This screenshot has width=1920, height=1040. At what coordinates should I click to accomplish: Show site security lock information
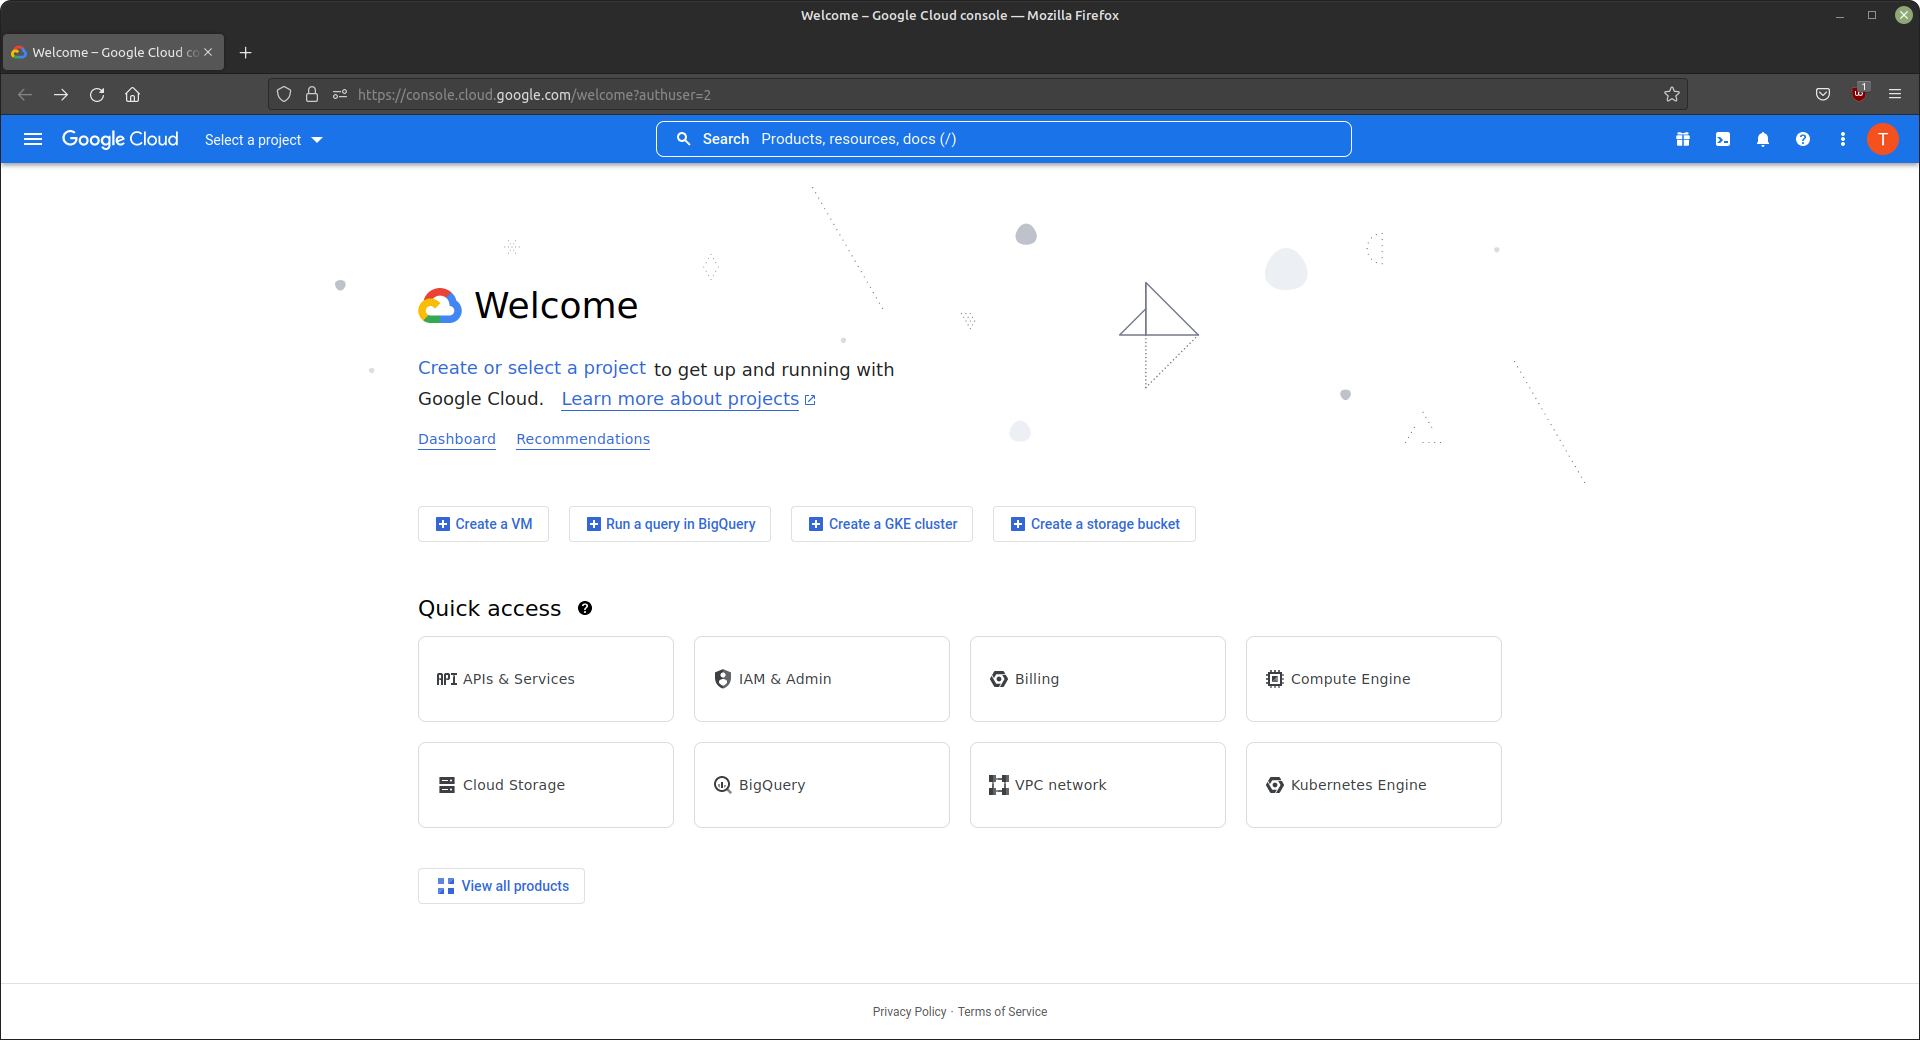[312, 94]
